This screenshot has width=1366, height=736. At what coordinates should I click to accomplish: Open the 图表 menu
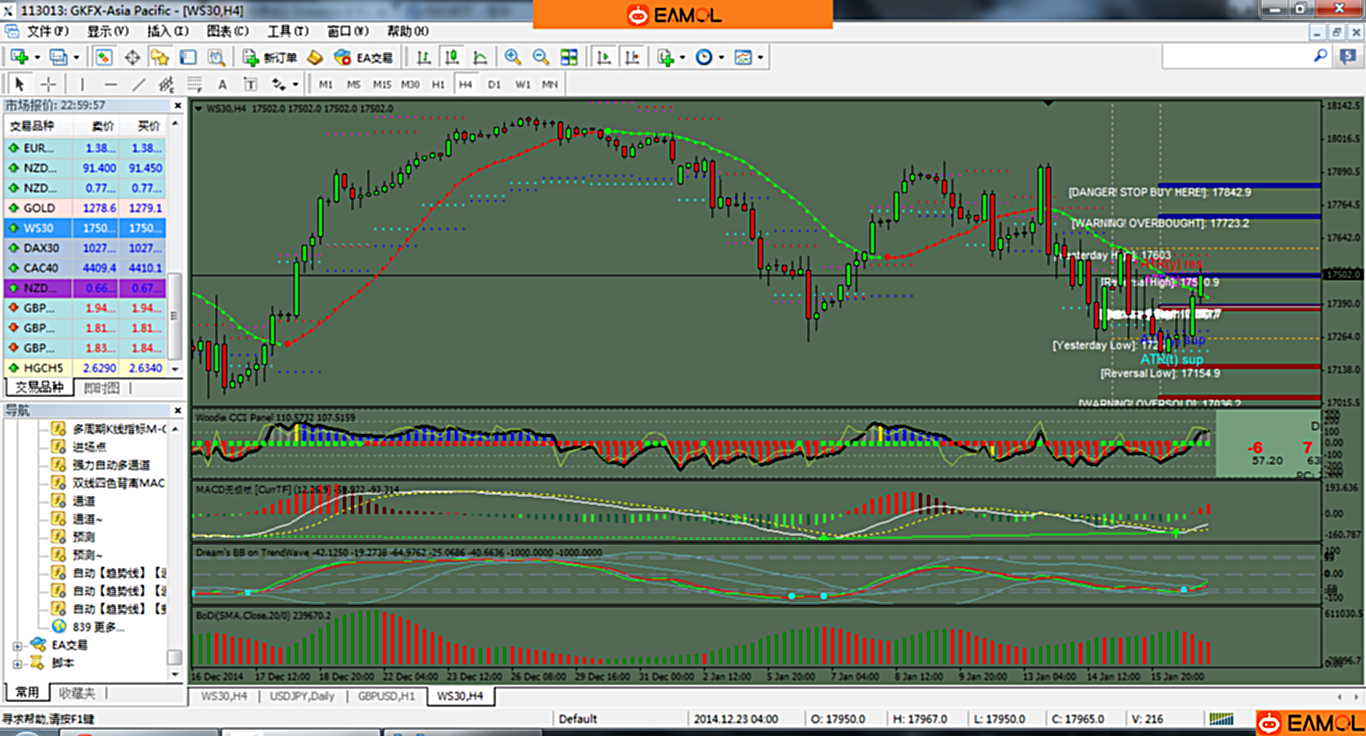click(227, 31)
